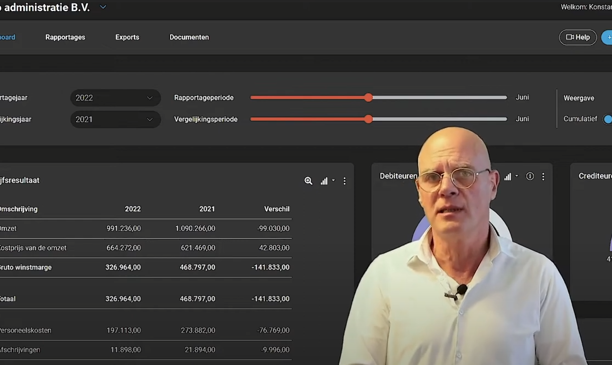Open the chart type arrow in the Debiteuren panel
The width and height of the screenshot is (612, 365).
pos(516,176)
